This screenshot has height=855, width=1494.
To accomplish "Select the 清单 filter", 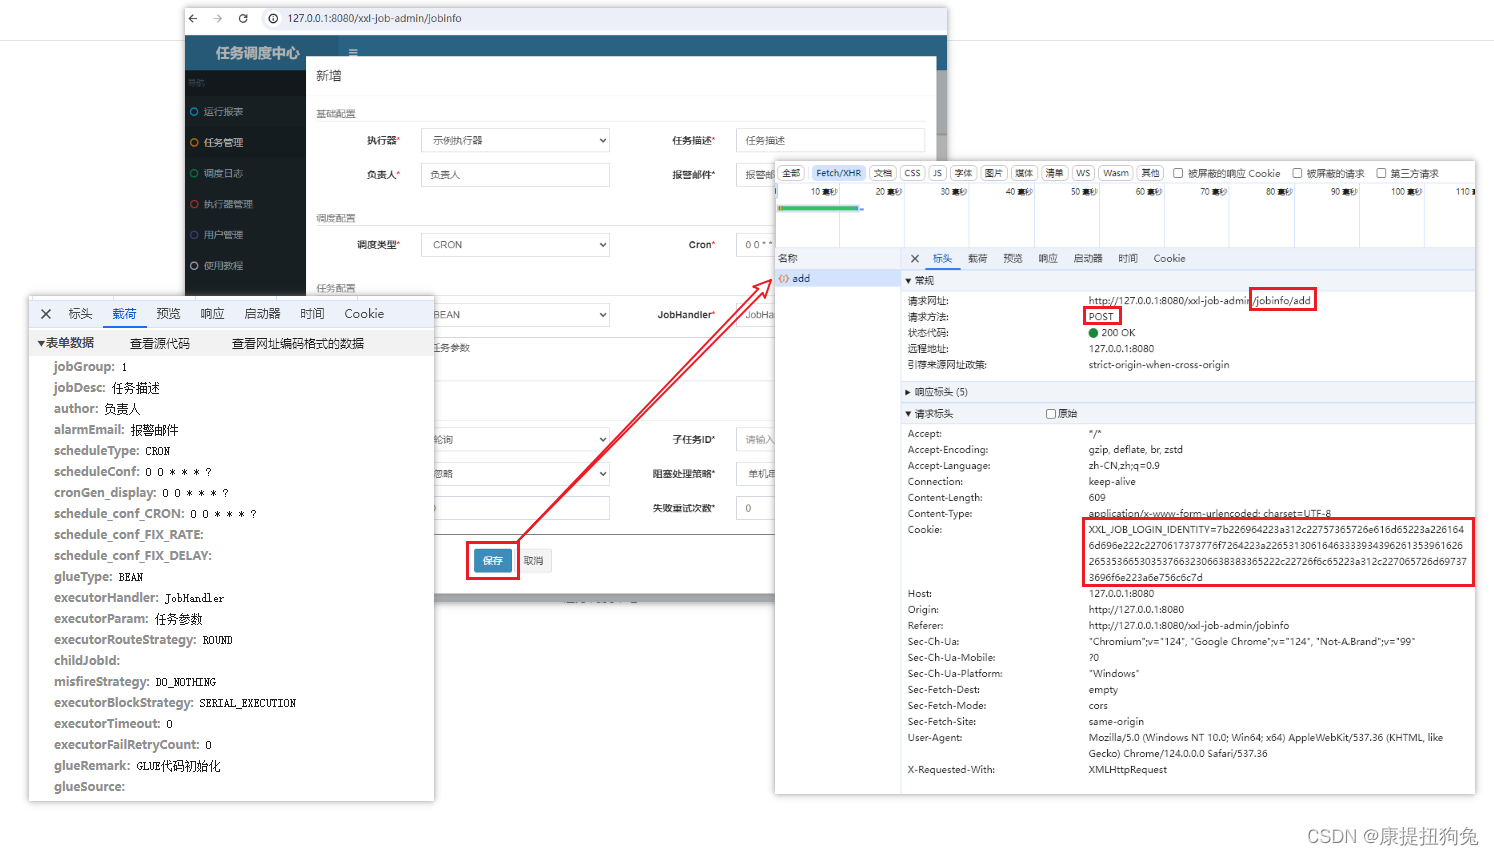I will pos(1054,173).
